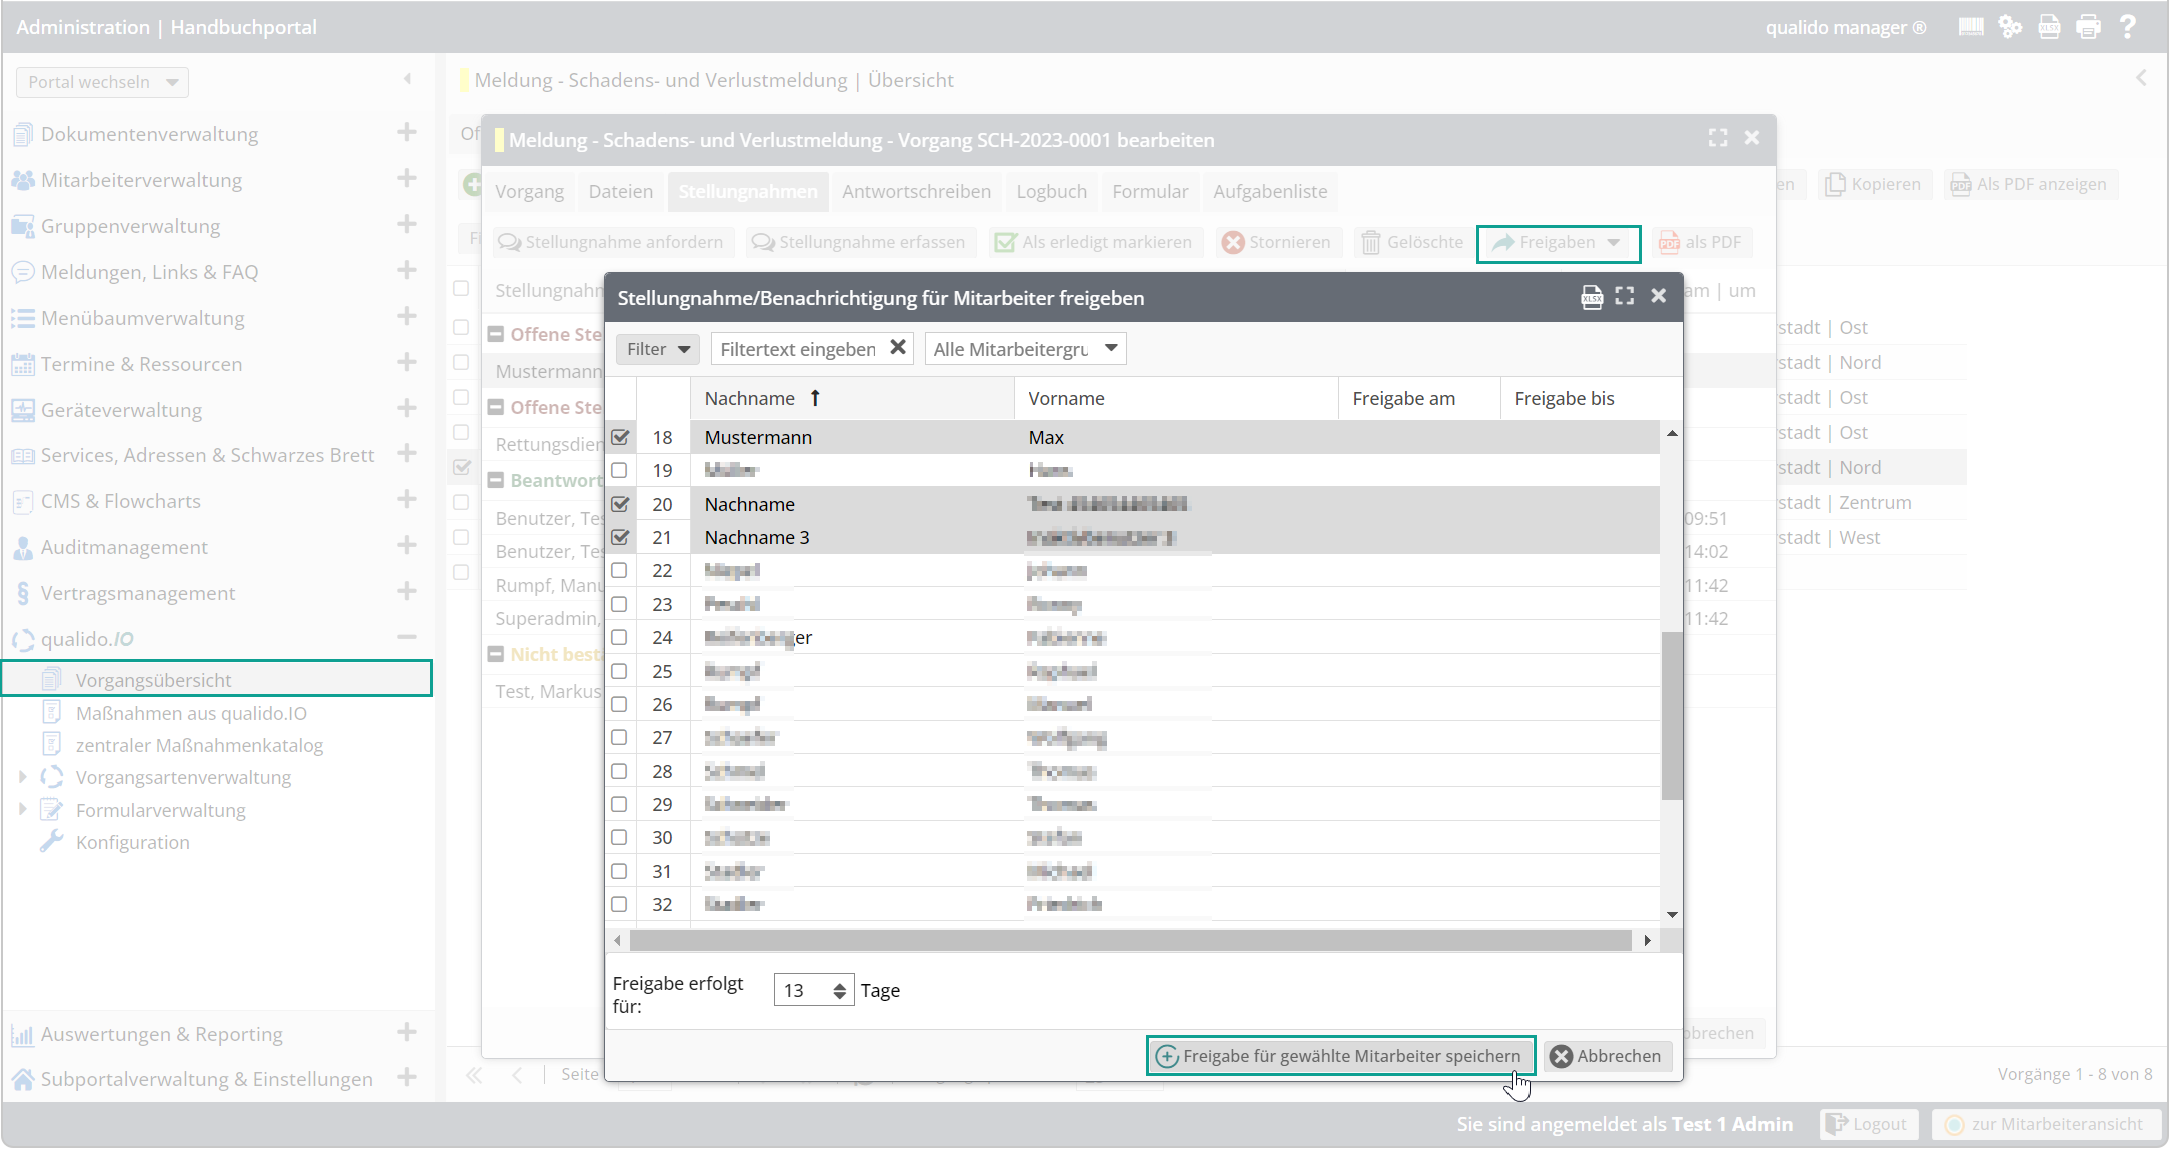
Task: Click vertical scrollbar thumb in employee list
Action: [1672, 716]
